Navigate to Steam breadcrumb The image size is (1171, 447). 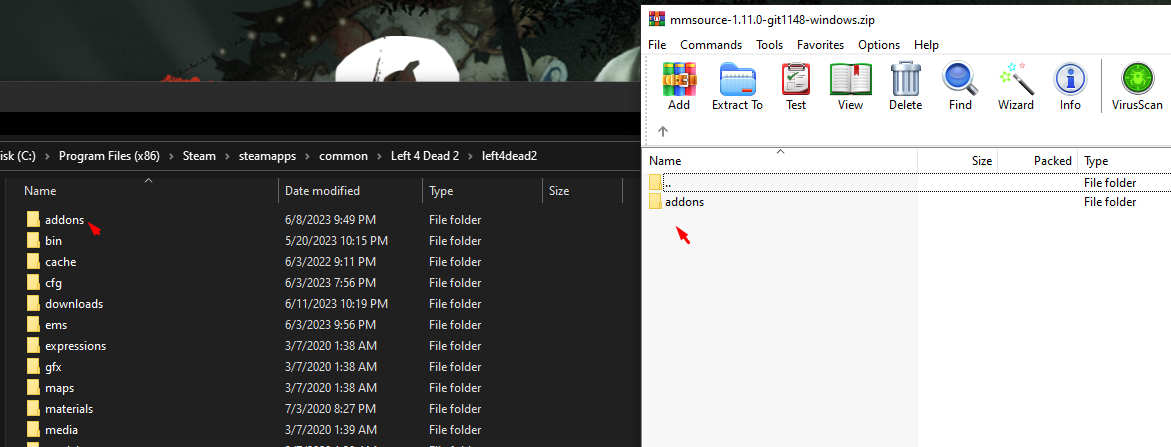199,156
